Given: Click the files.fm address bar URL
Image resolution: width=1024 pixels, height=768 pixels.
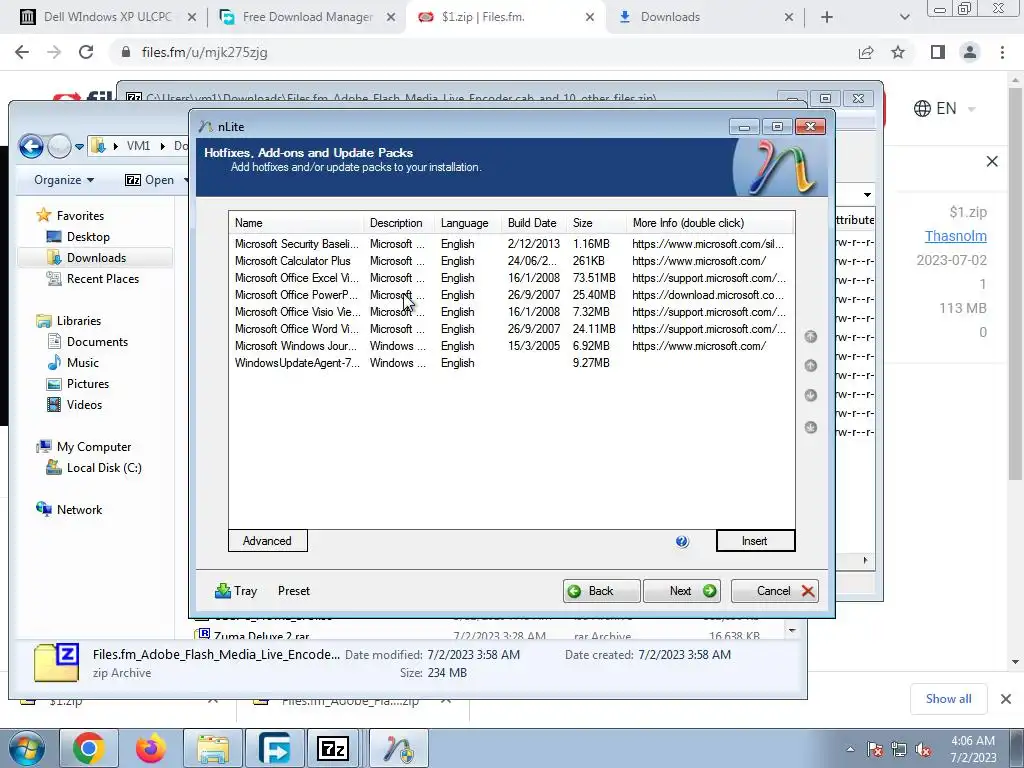Looking at the screenshot, I should 204,52.
